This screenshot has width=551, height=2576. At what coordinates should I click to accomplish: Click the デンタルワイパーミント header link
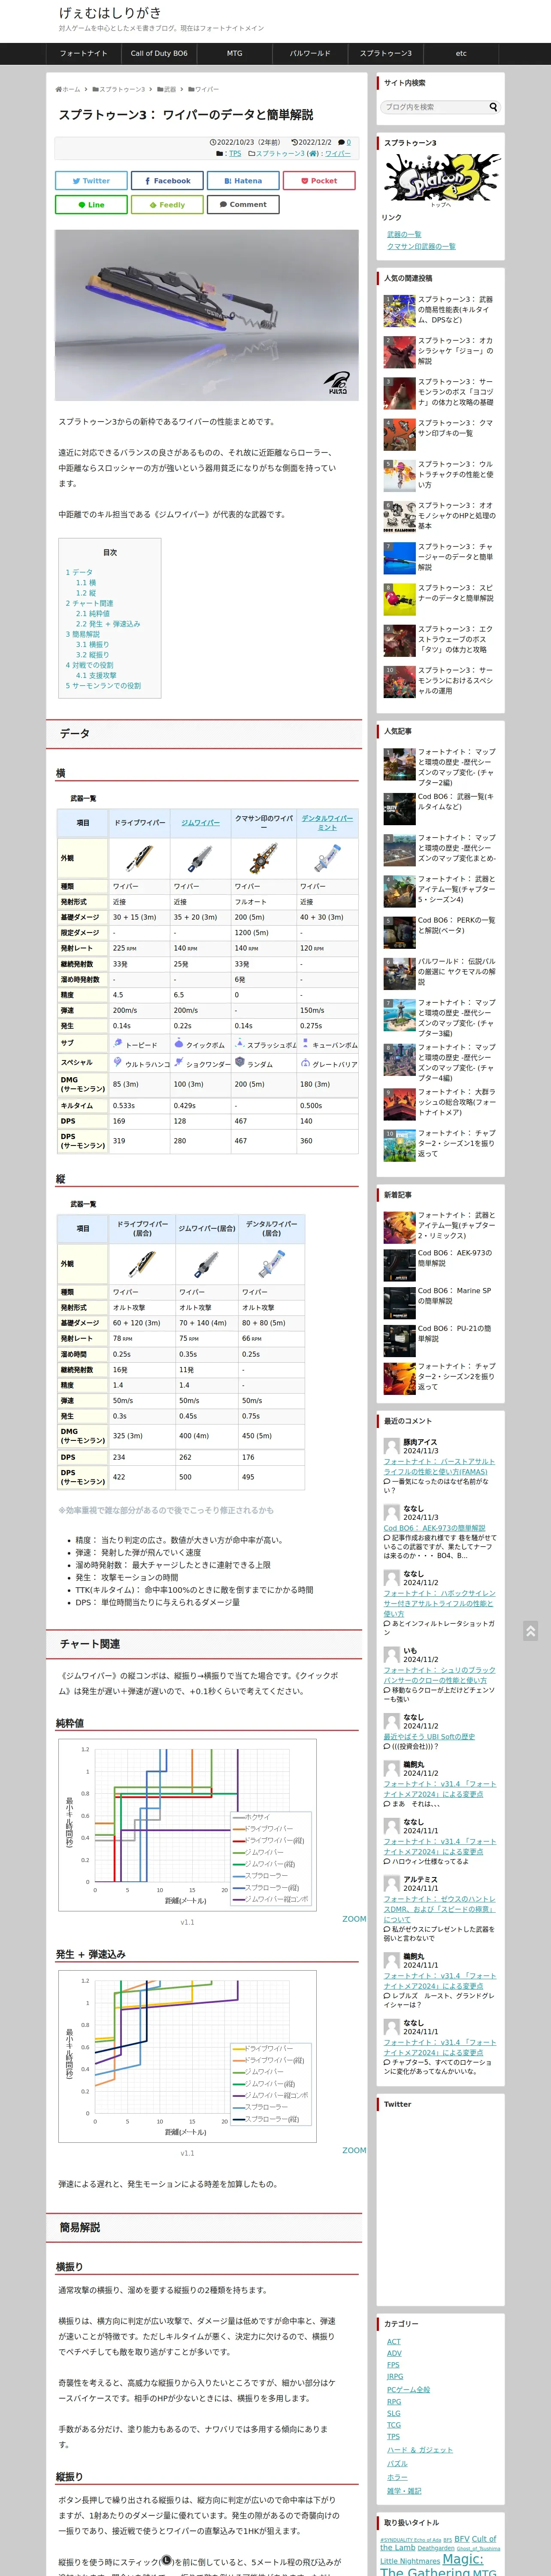[x=327, y=823]
